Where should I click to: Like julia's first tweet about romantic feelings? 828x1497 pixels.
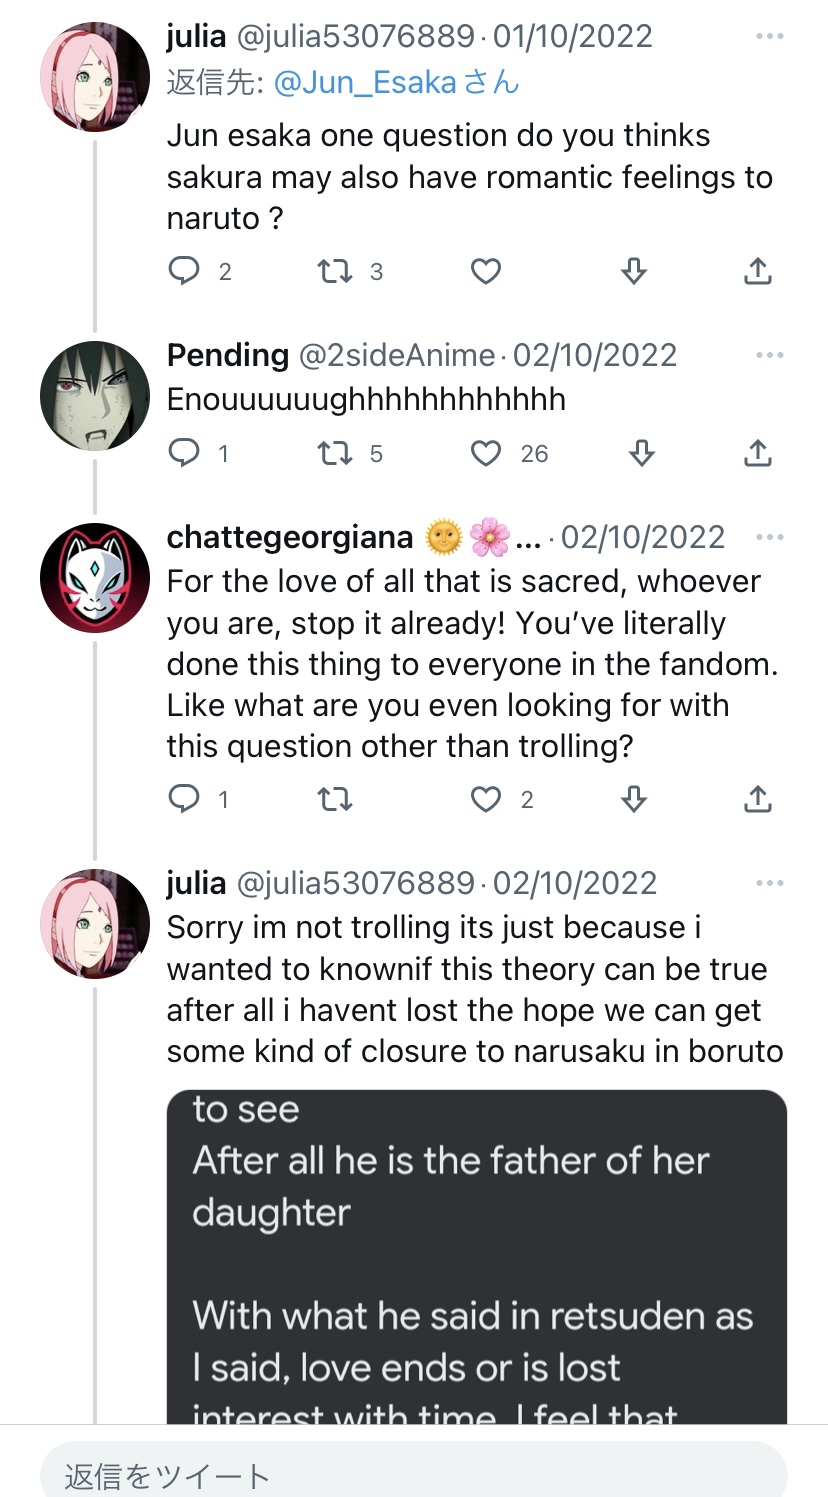coord(486,271)
